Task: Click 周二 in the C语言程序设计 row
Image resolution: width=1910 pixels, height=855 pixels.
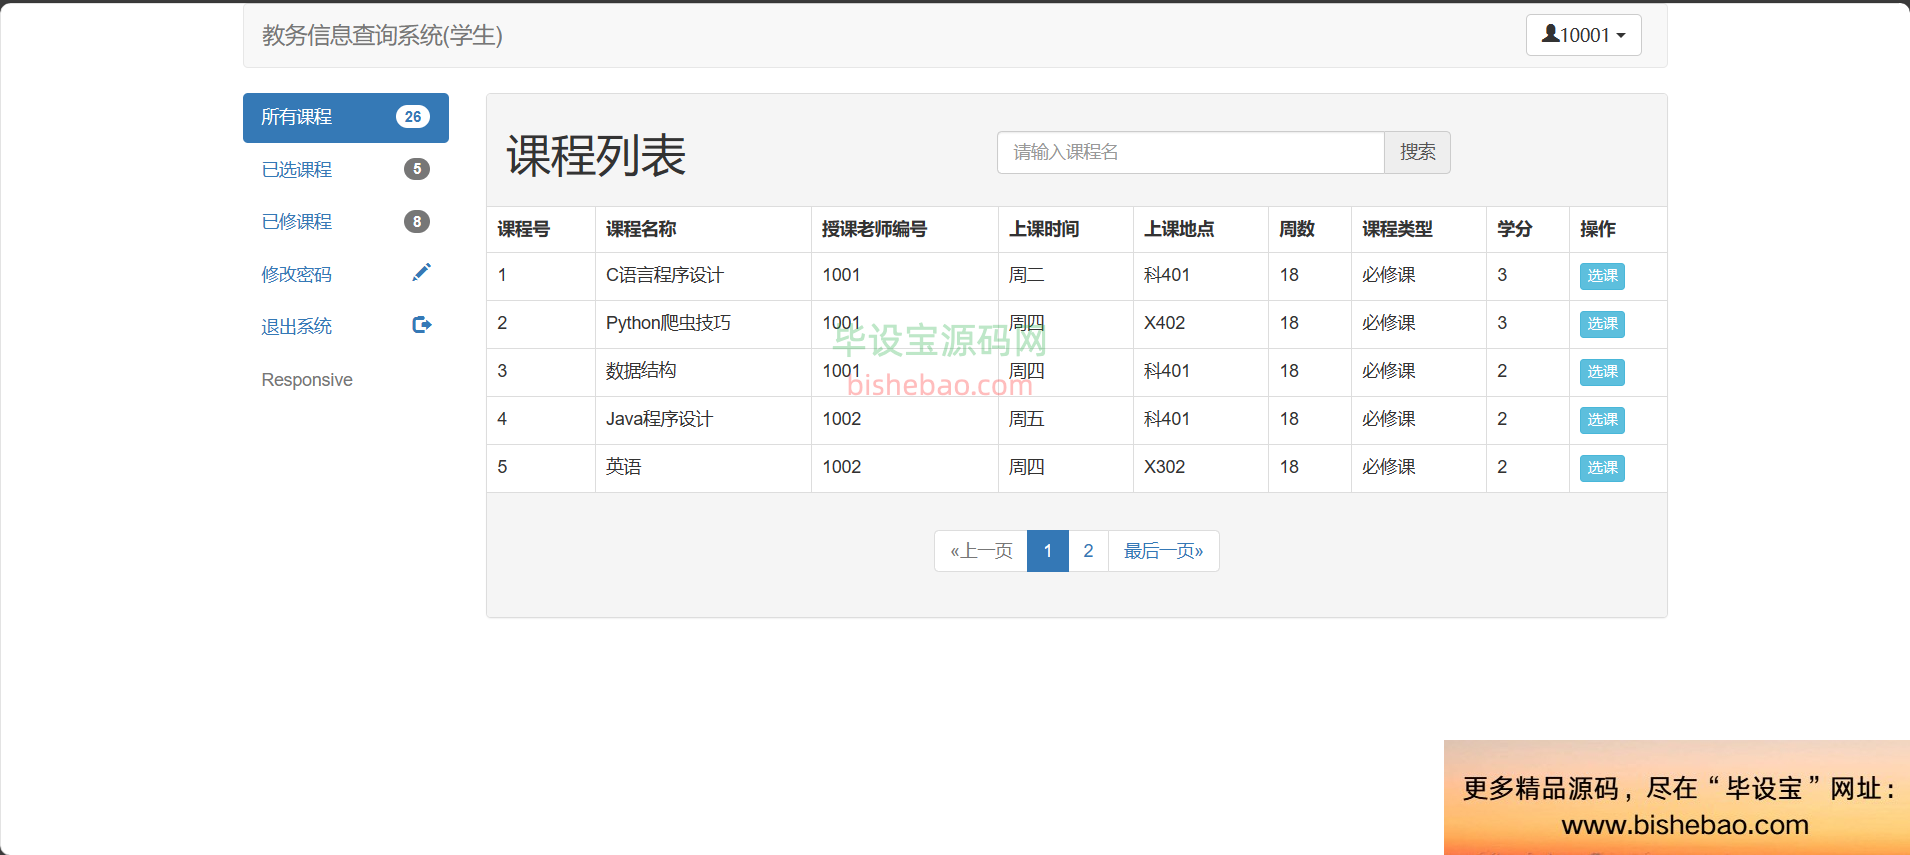Action: click(x=1026, y=275)
